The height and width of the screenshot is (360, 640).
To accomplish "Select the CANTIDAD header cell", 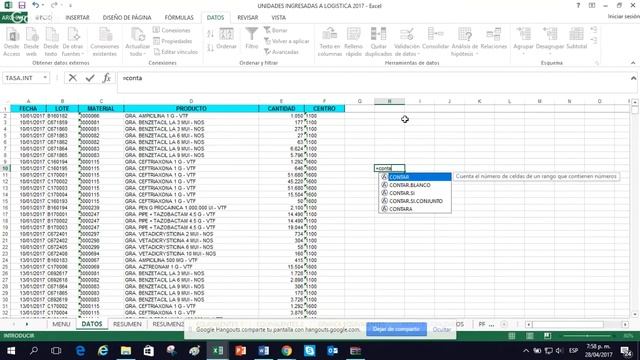I will [x=281, y=109].
